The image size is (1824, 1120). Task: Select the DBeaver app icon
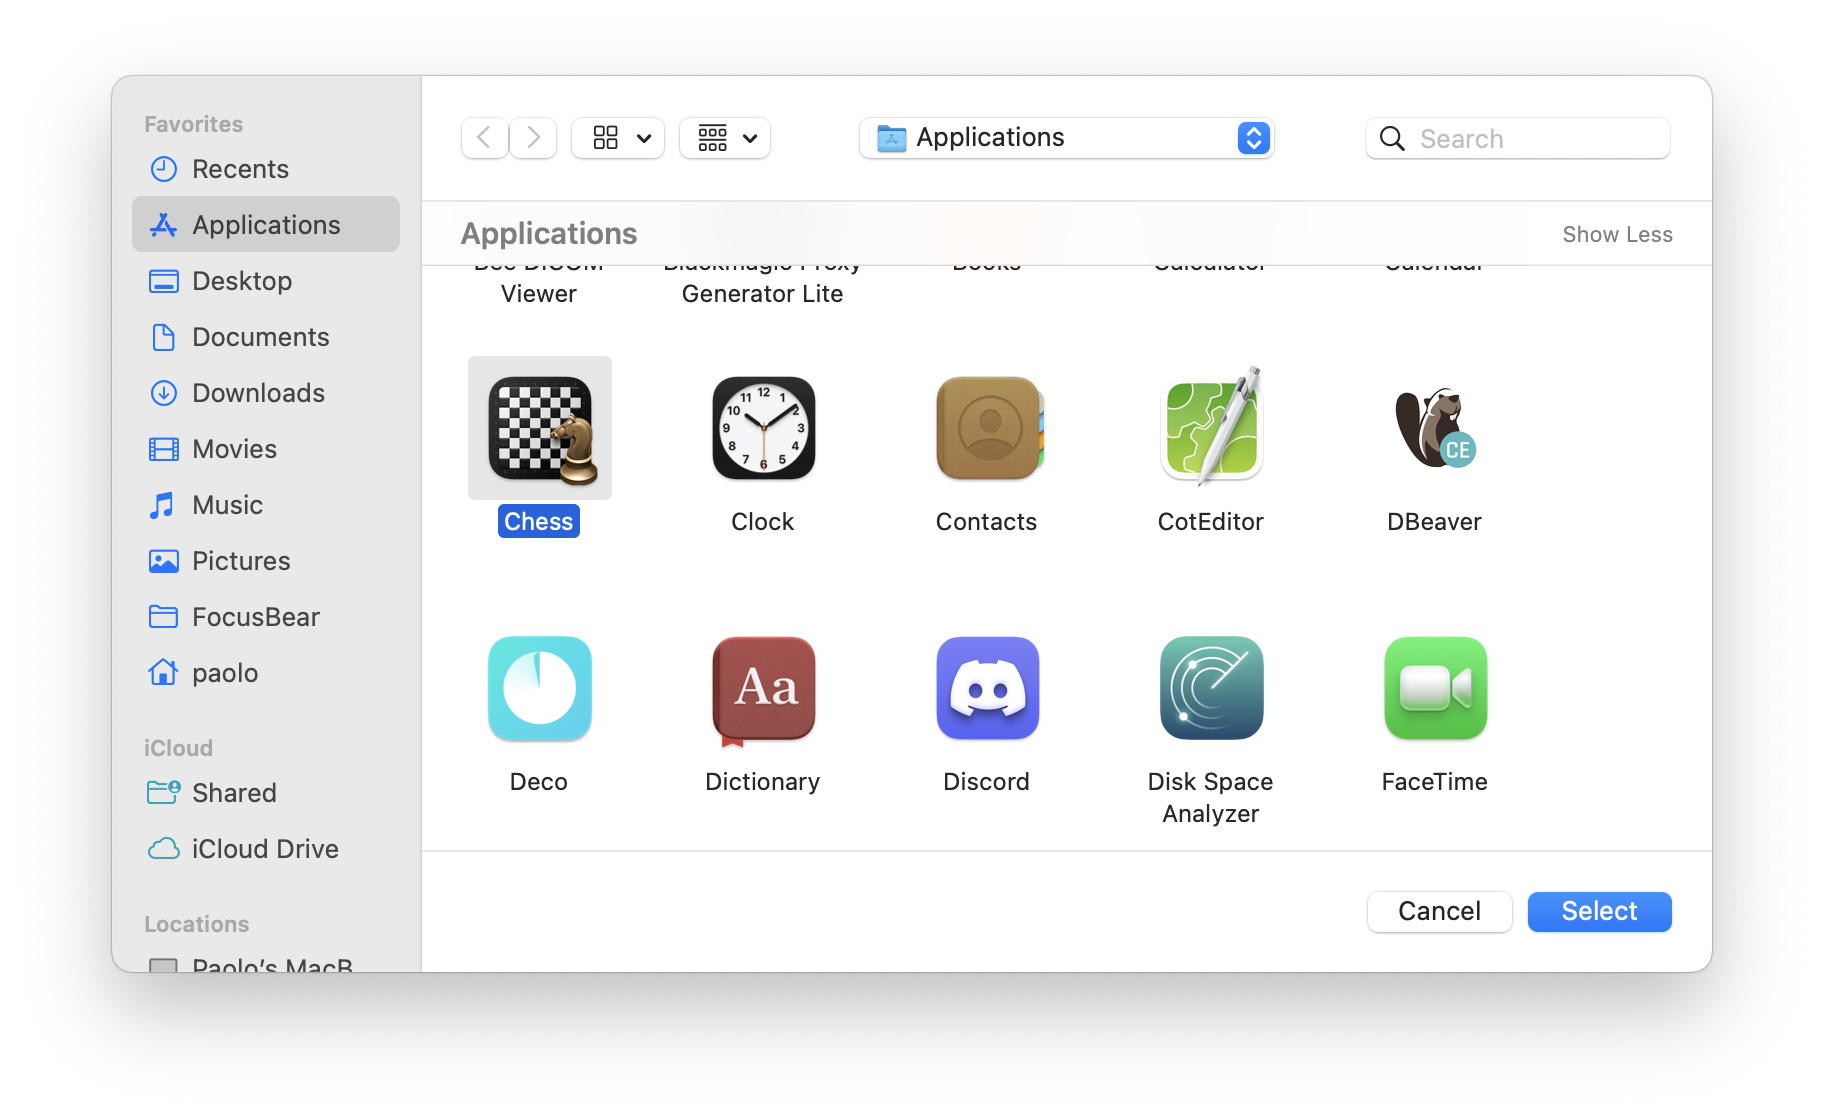[x=1435, y=428]
